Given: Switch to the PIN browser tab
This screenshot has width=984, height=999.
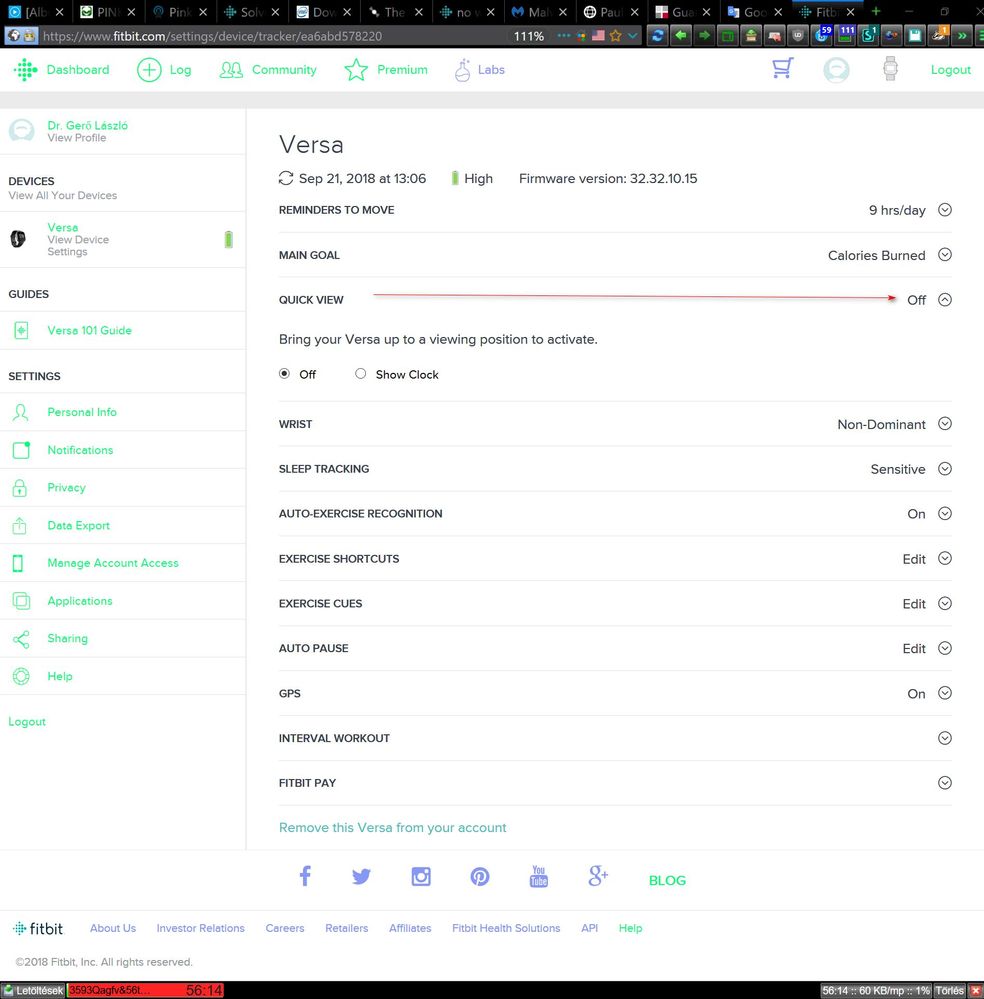Looking at the screenshot, I should point(108,12).
